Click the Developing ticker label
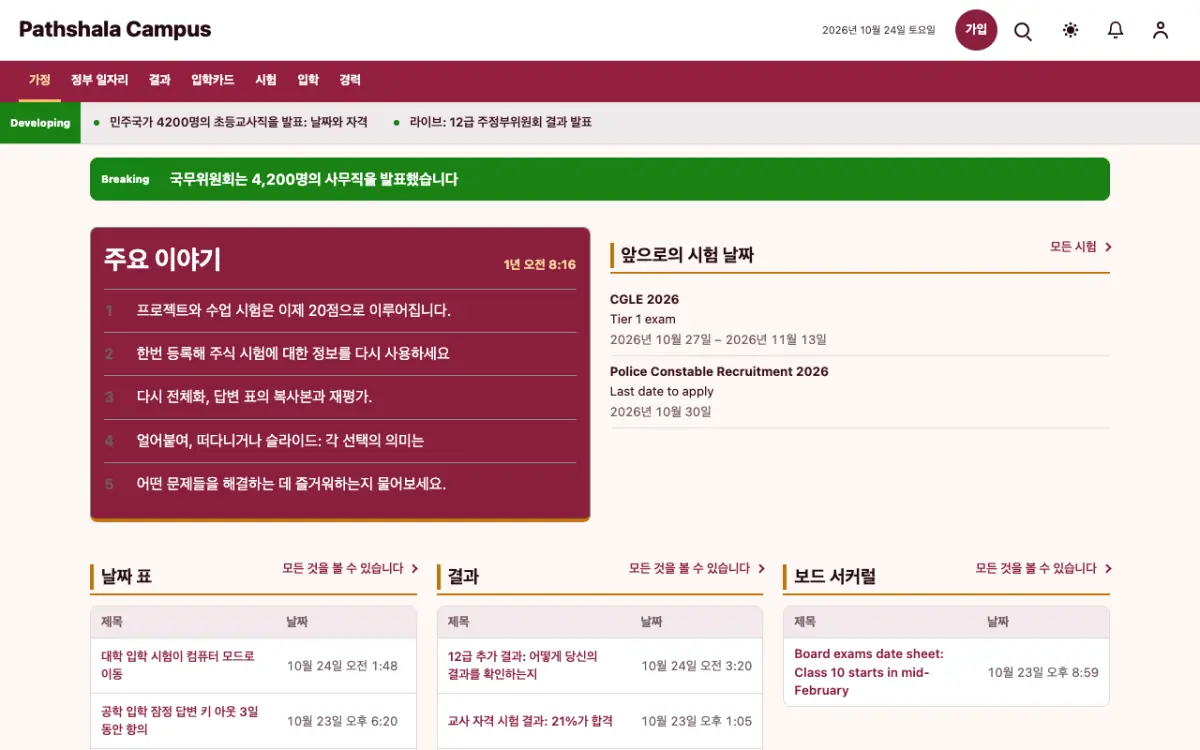The image size is (1200, 750). 40,123
